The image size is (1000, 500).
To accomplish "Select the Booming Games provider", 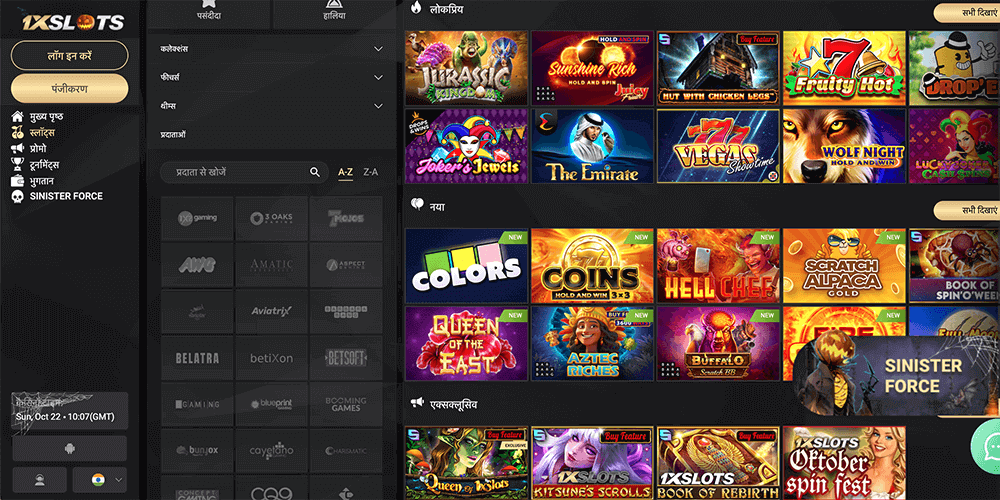I will (346, 404).
